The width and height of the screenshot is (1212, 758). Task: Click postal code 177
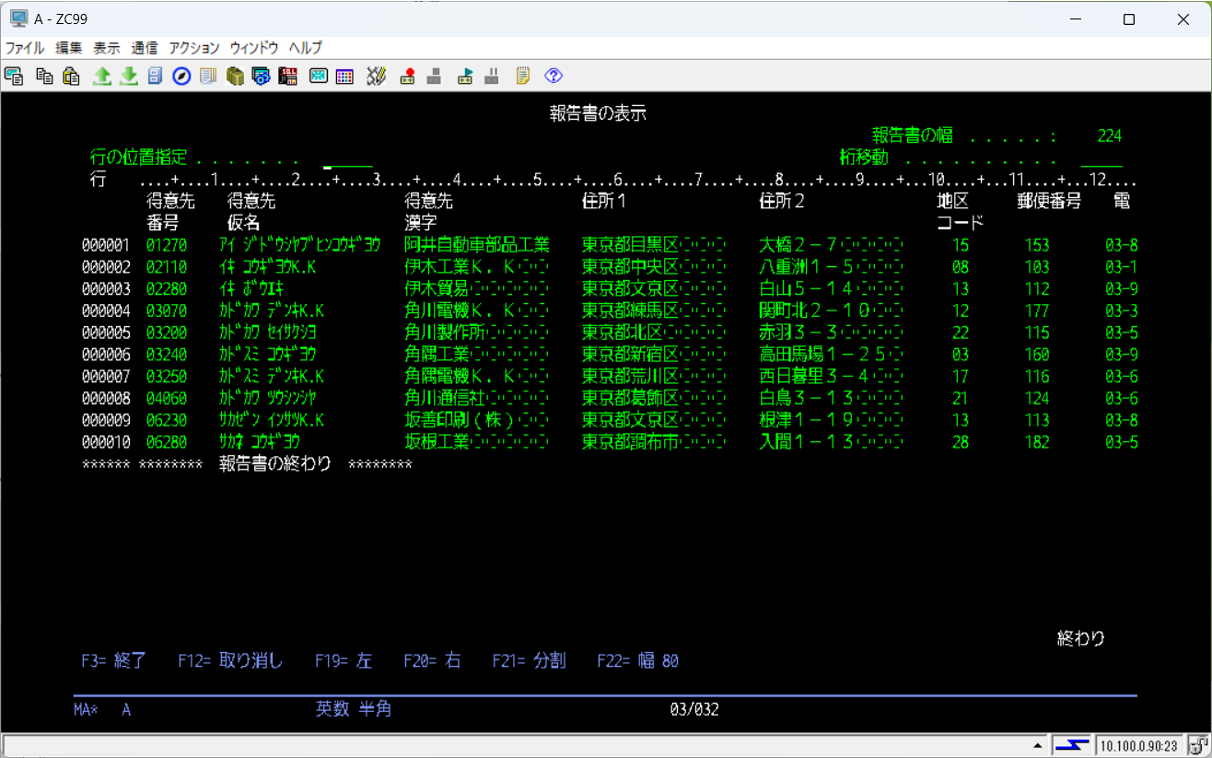1037,311
